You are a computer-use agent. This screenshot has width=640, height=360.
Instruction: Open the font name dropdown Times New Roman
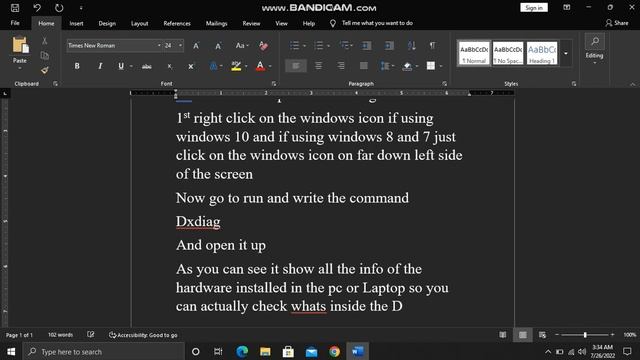click(x=159, y=46)
